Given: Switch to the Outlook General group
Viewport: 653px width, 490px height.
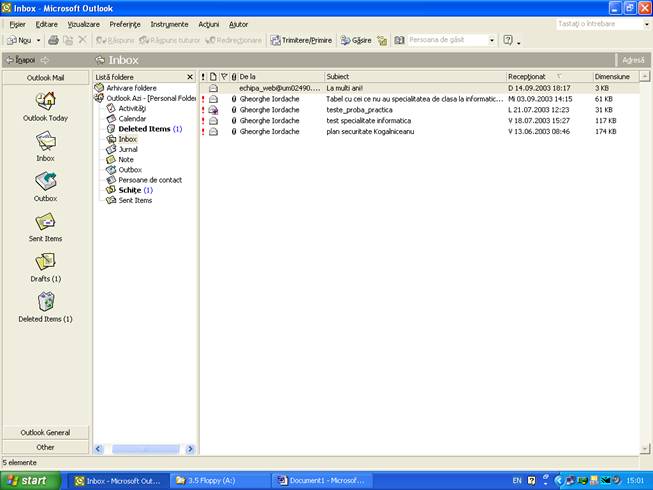Looking at the screenshot, I should coord(45,433).
